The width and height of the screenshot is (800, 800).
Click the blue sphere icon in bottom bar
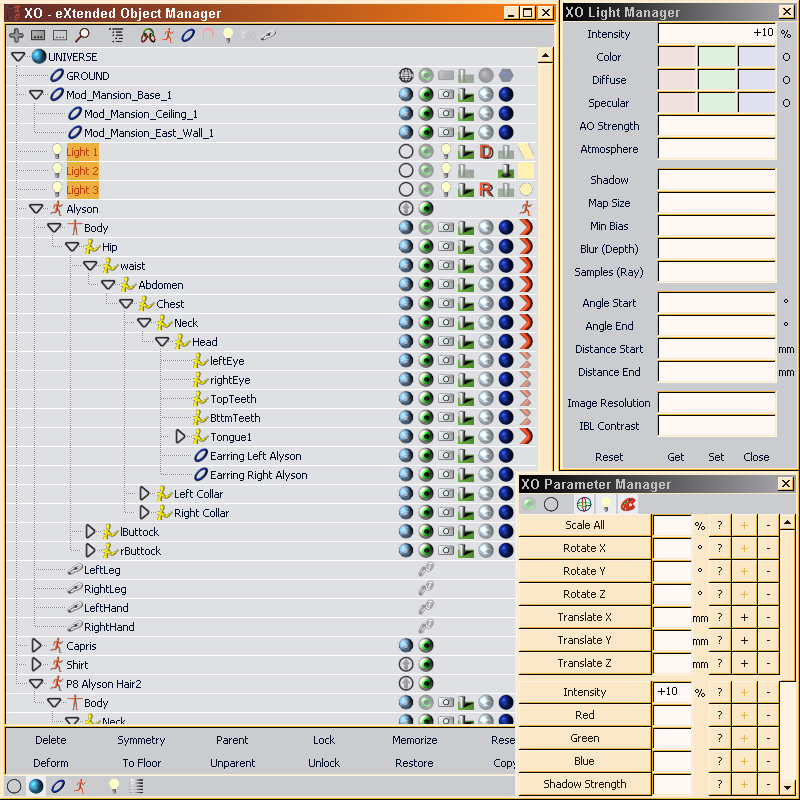coord(36,786)
